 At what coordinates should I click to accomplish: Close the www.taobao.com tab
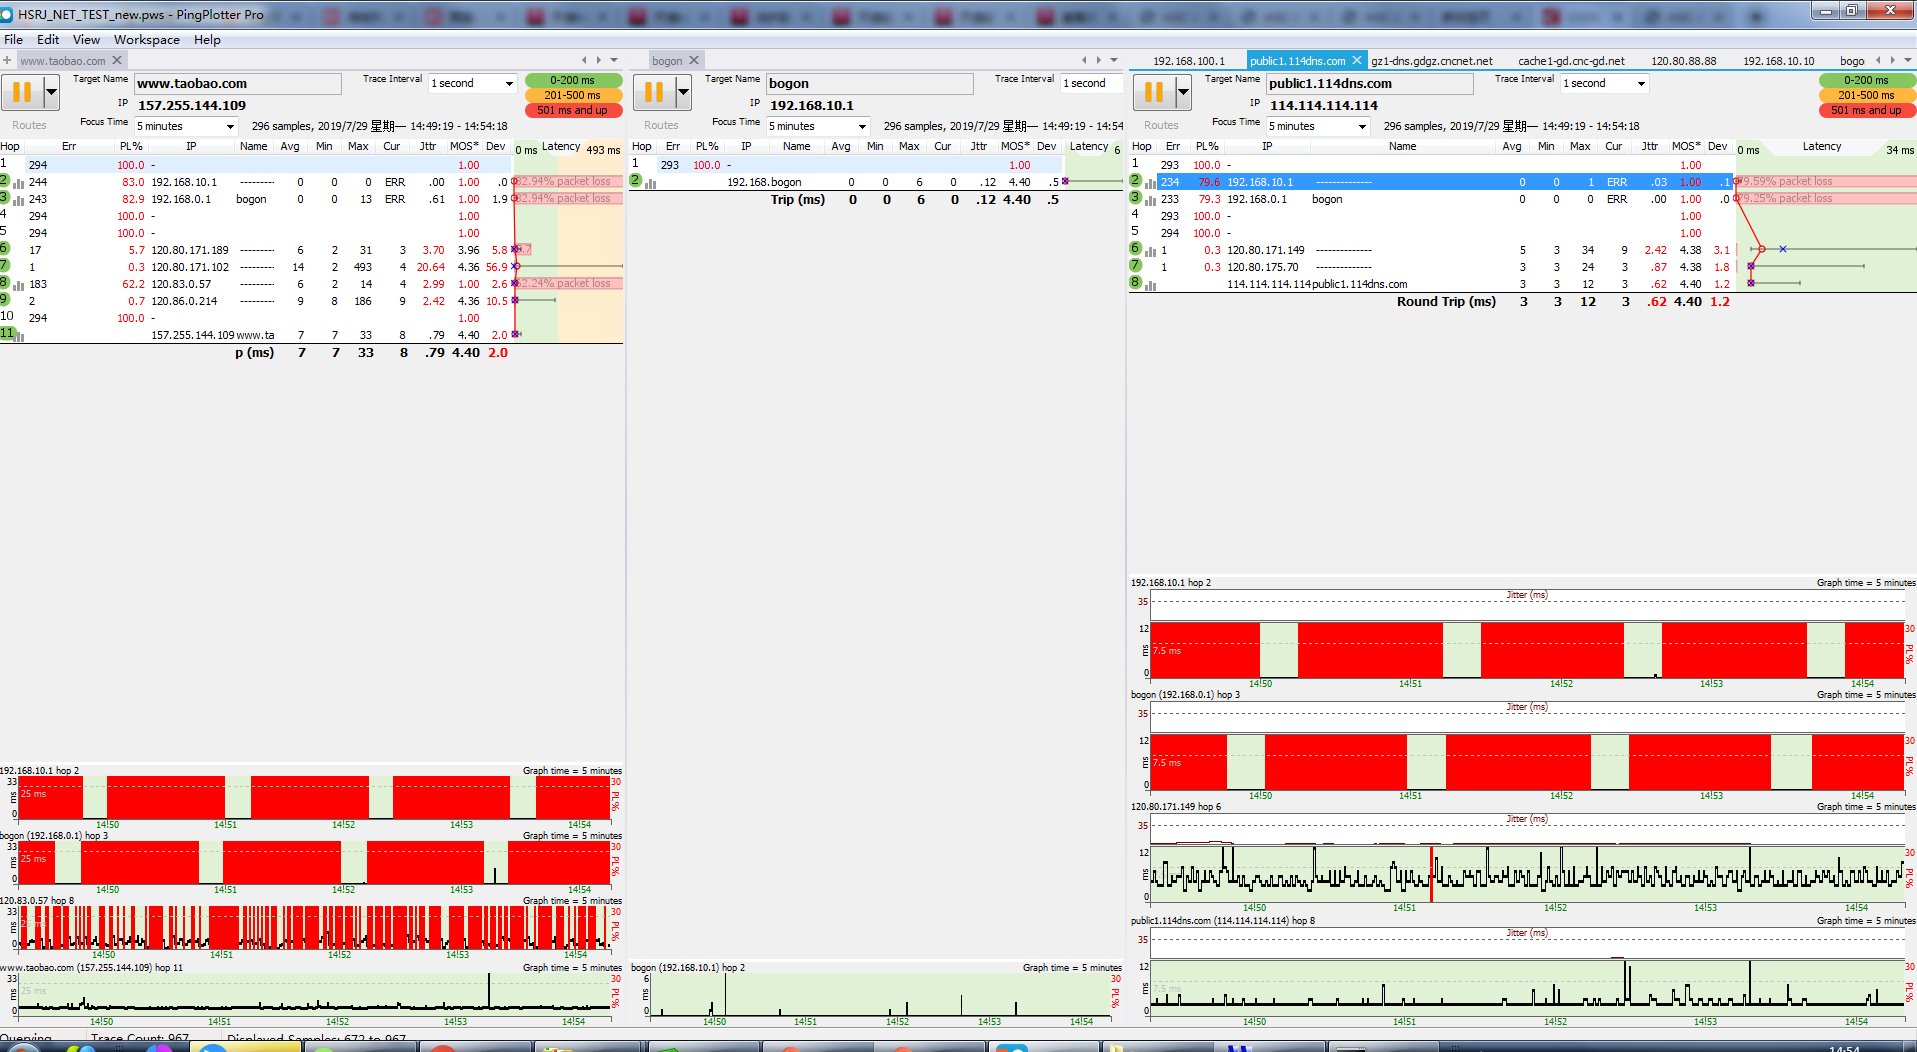pyautogui.click(x=117, y=60)
